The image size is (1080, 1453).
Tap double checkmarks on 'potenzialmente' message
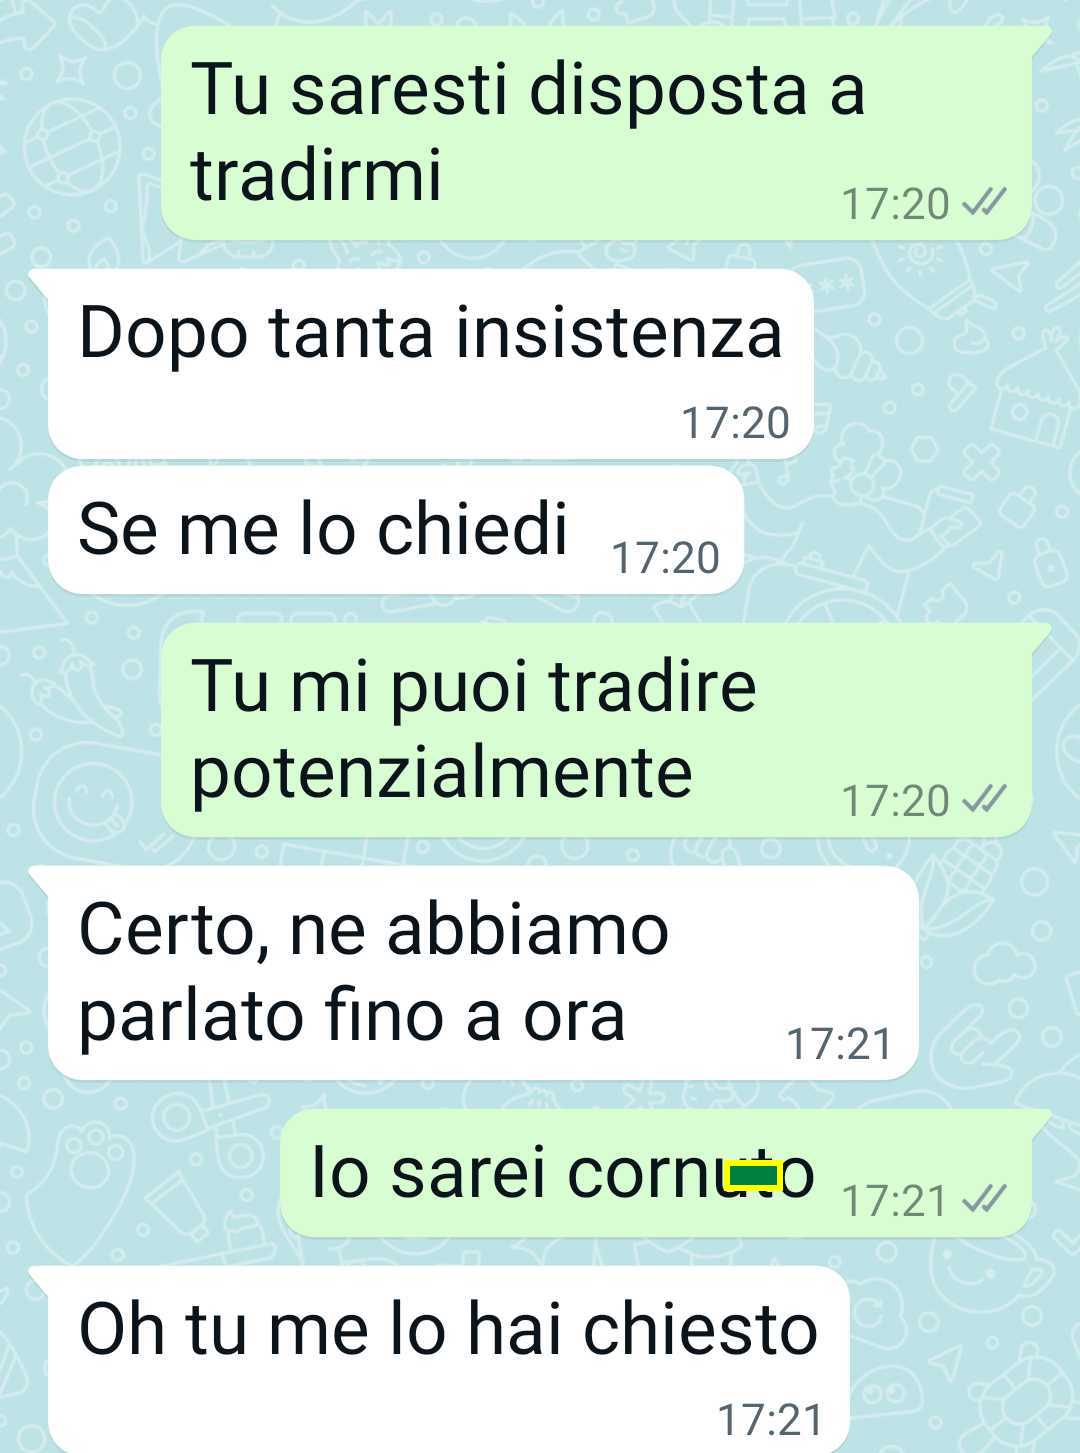coord(982,799)
